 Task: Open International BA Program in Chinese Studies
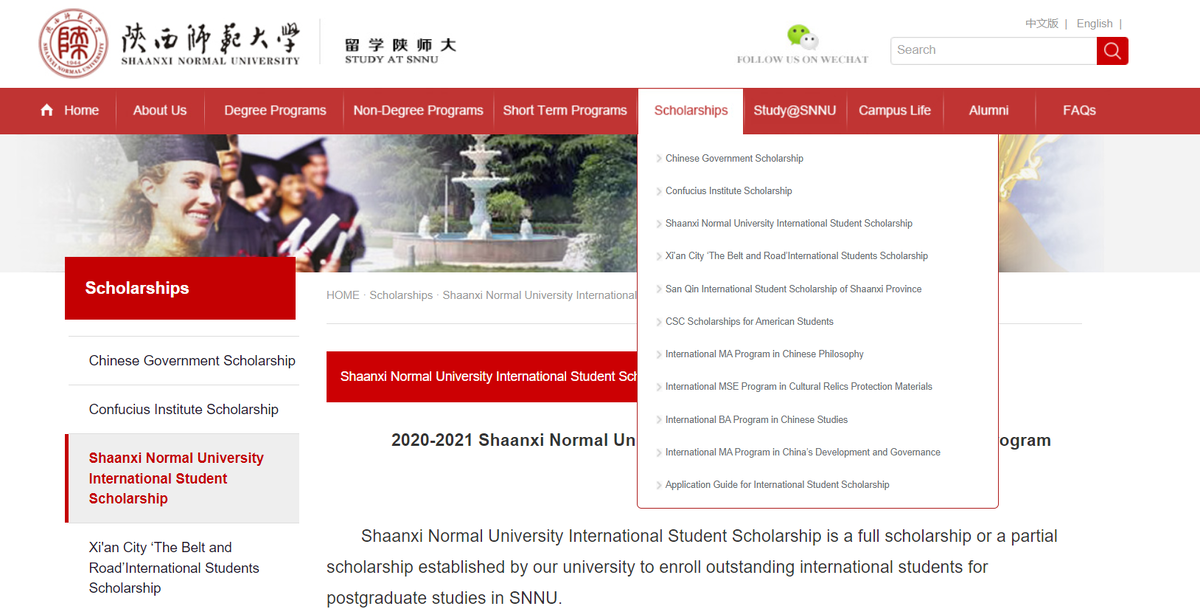pos(756,419)
